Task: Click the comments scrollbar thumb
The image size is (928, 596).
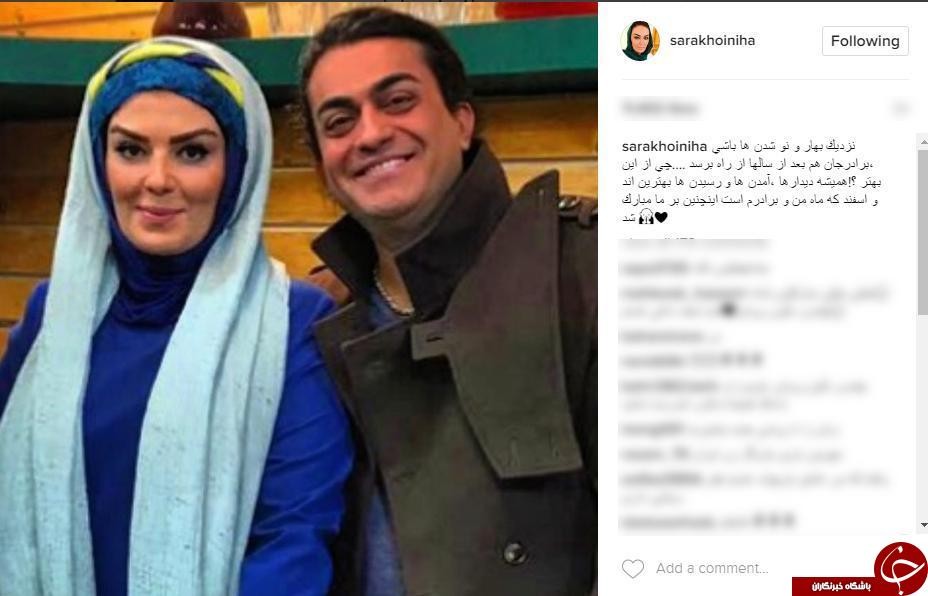Action: [923, 231]
